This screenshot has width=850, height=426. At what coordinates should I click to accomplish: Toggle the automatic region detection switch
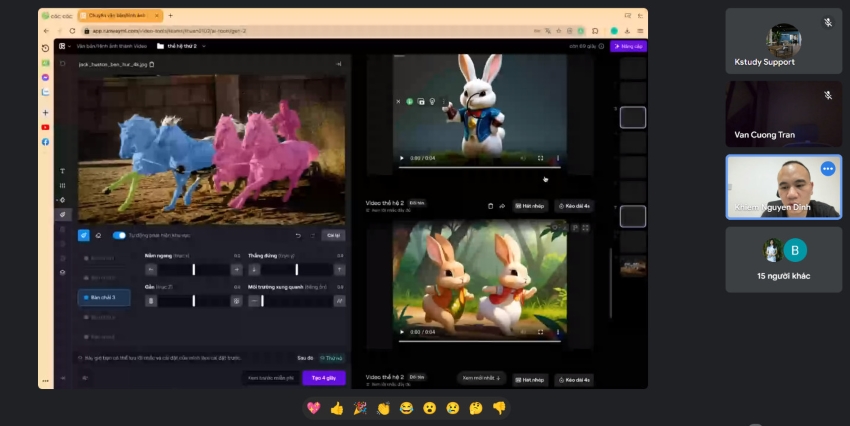click(x=119, y=235)
